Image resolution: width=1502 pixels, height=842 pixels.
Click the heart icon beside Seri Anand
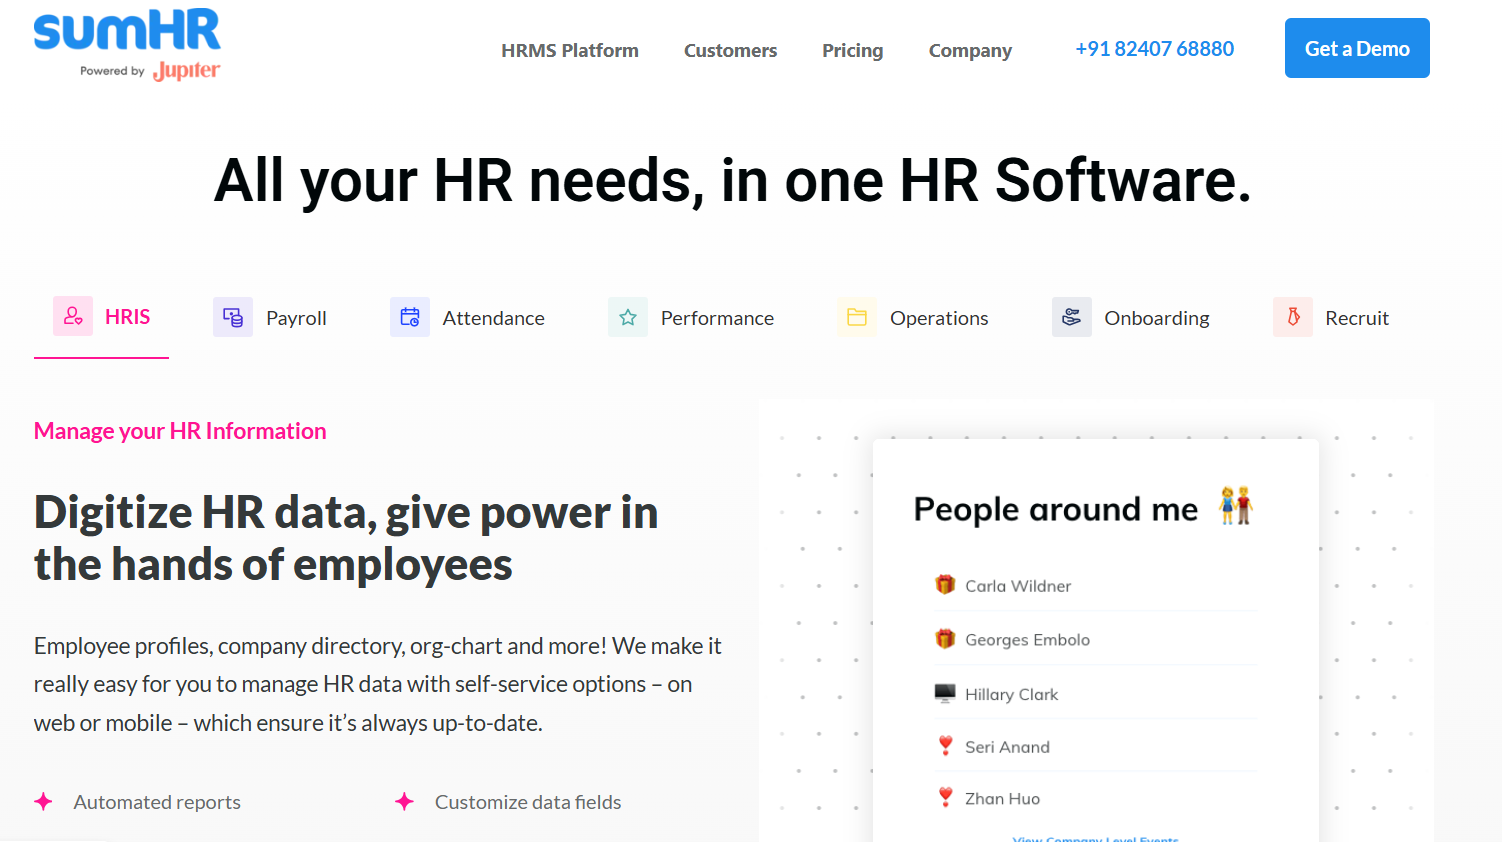coord(945,746)
